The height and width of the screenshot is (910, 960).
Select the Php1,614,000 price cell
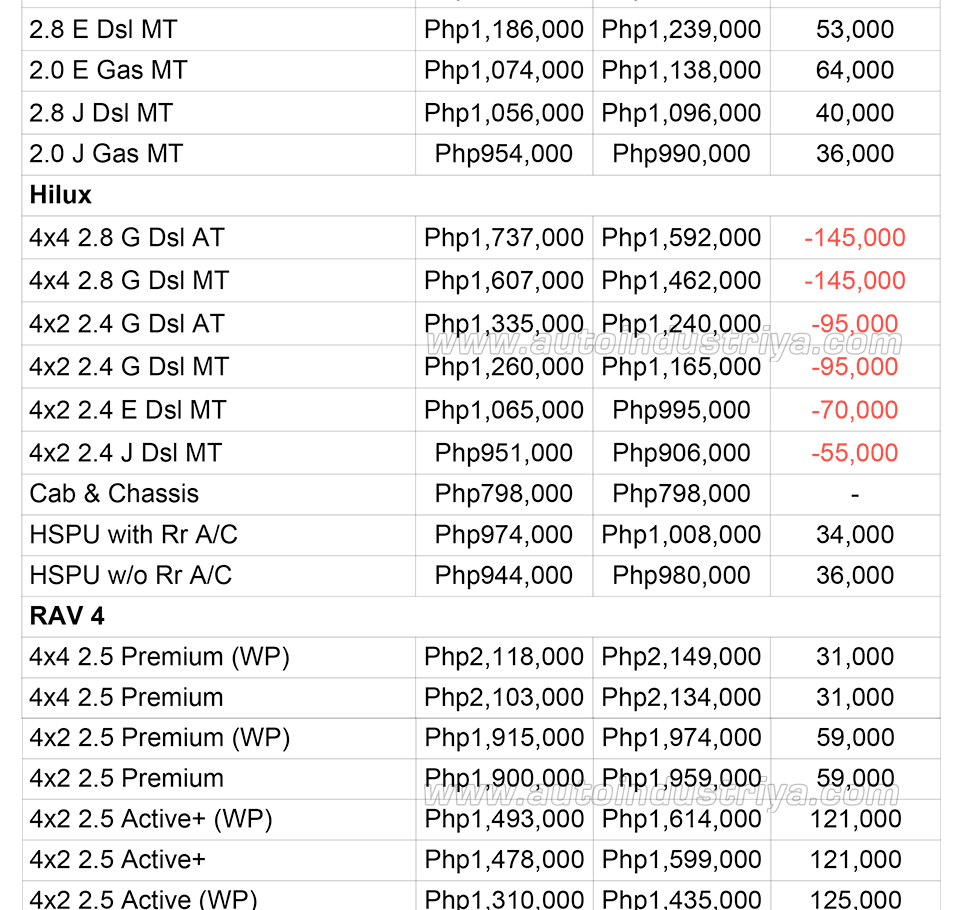coord(681,819)
